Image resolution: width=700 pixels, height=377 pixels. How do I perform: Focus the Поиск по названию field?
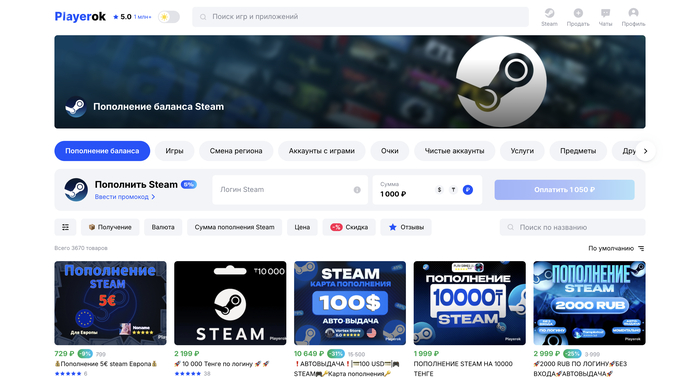pos(572,227)
